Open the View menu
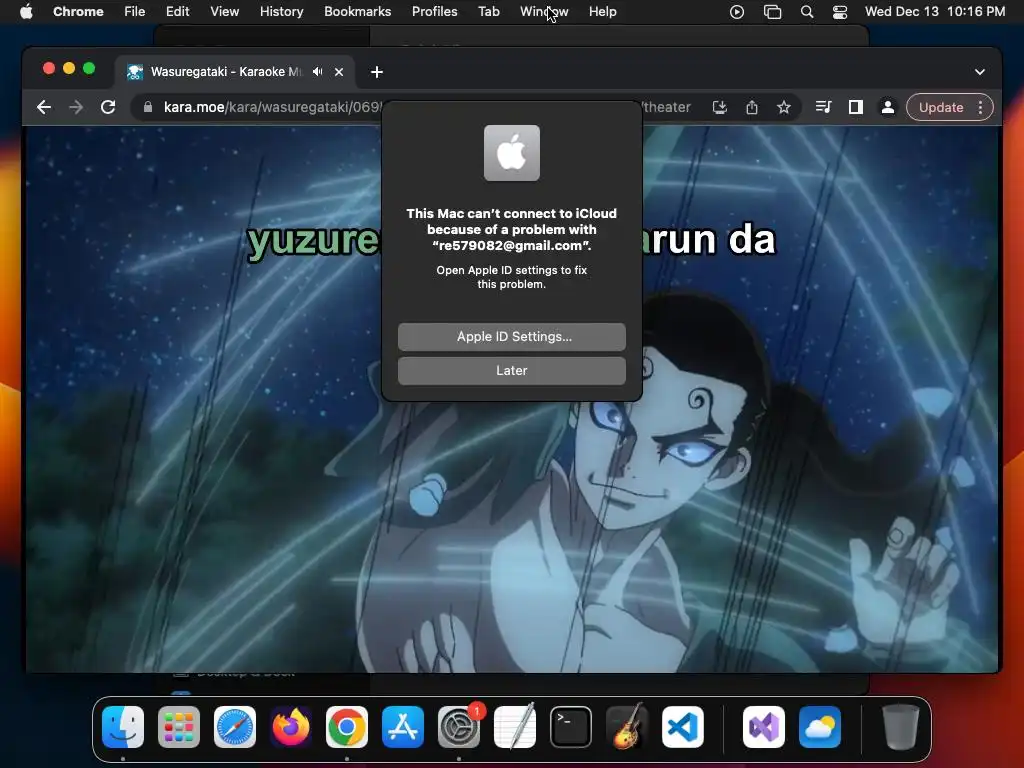The height and width of the screenshot is (768, 1024). coord(225,11)
